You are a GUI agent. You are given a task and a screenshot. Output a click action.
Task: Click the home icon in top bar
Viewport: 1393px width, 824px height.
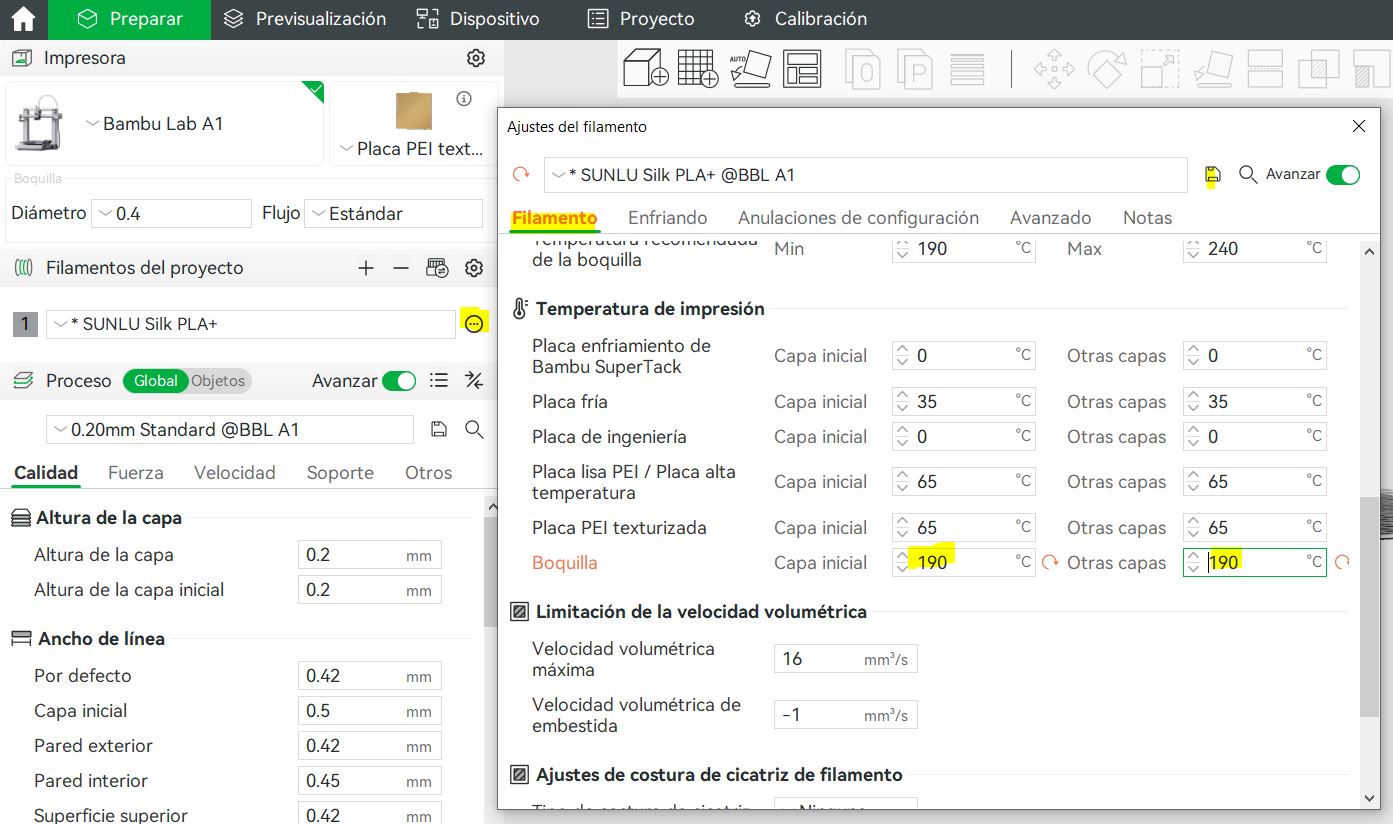[23, 19]
